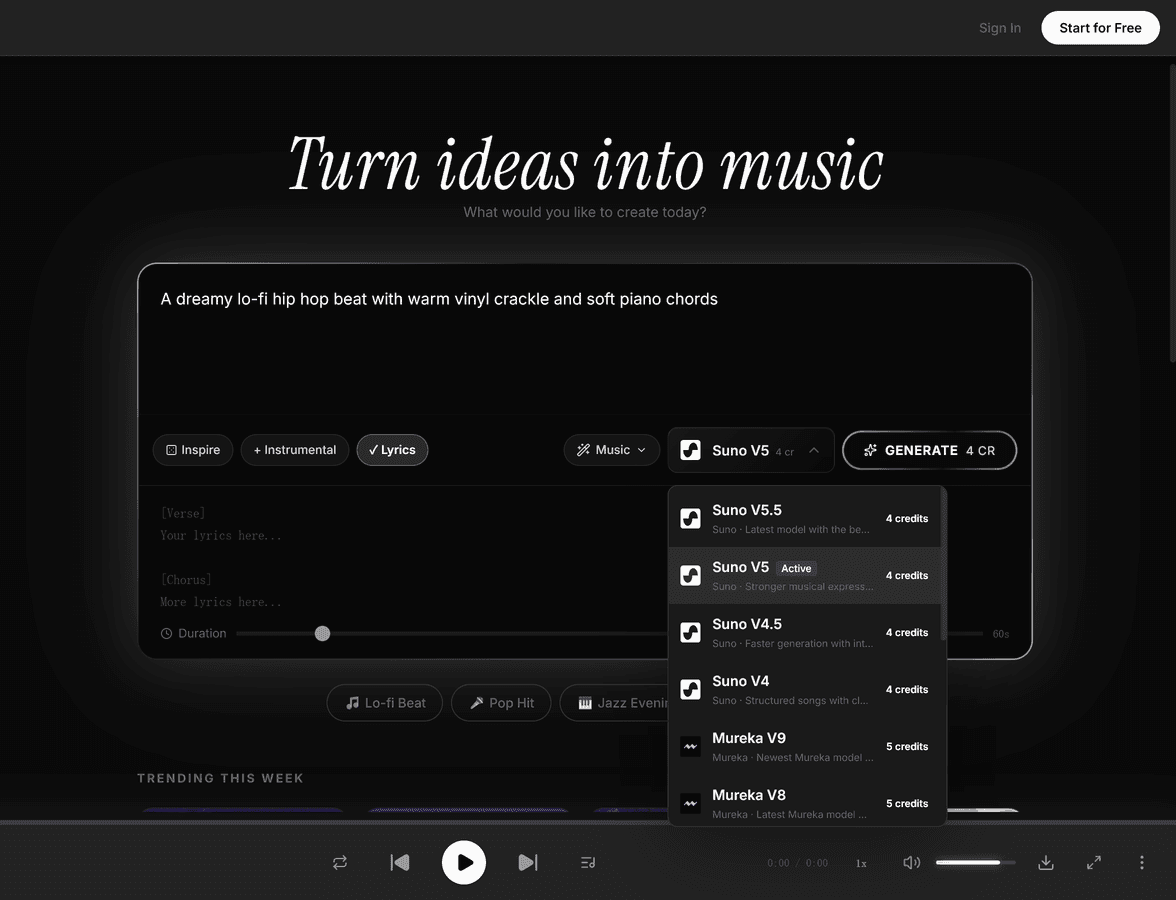The height and width of the screenshot is (900, 1176).
Task: Click the Suno logo in model selector button
Action: [690, 450]
